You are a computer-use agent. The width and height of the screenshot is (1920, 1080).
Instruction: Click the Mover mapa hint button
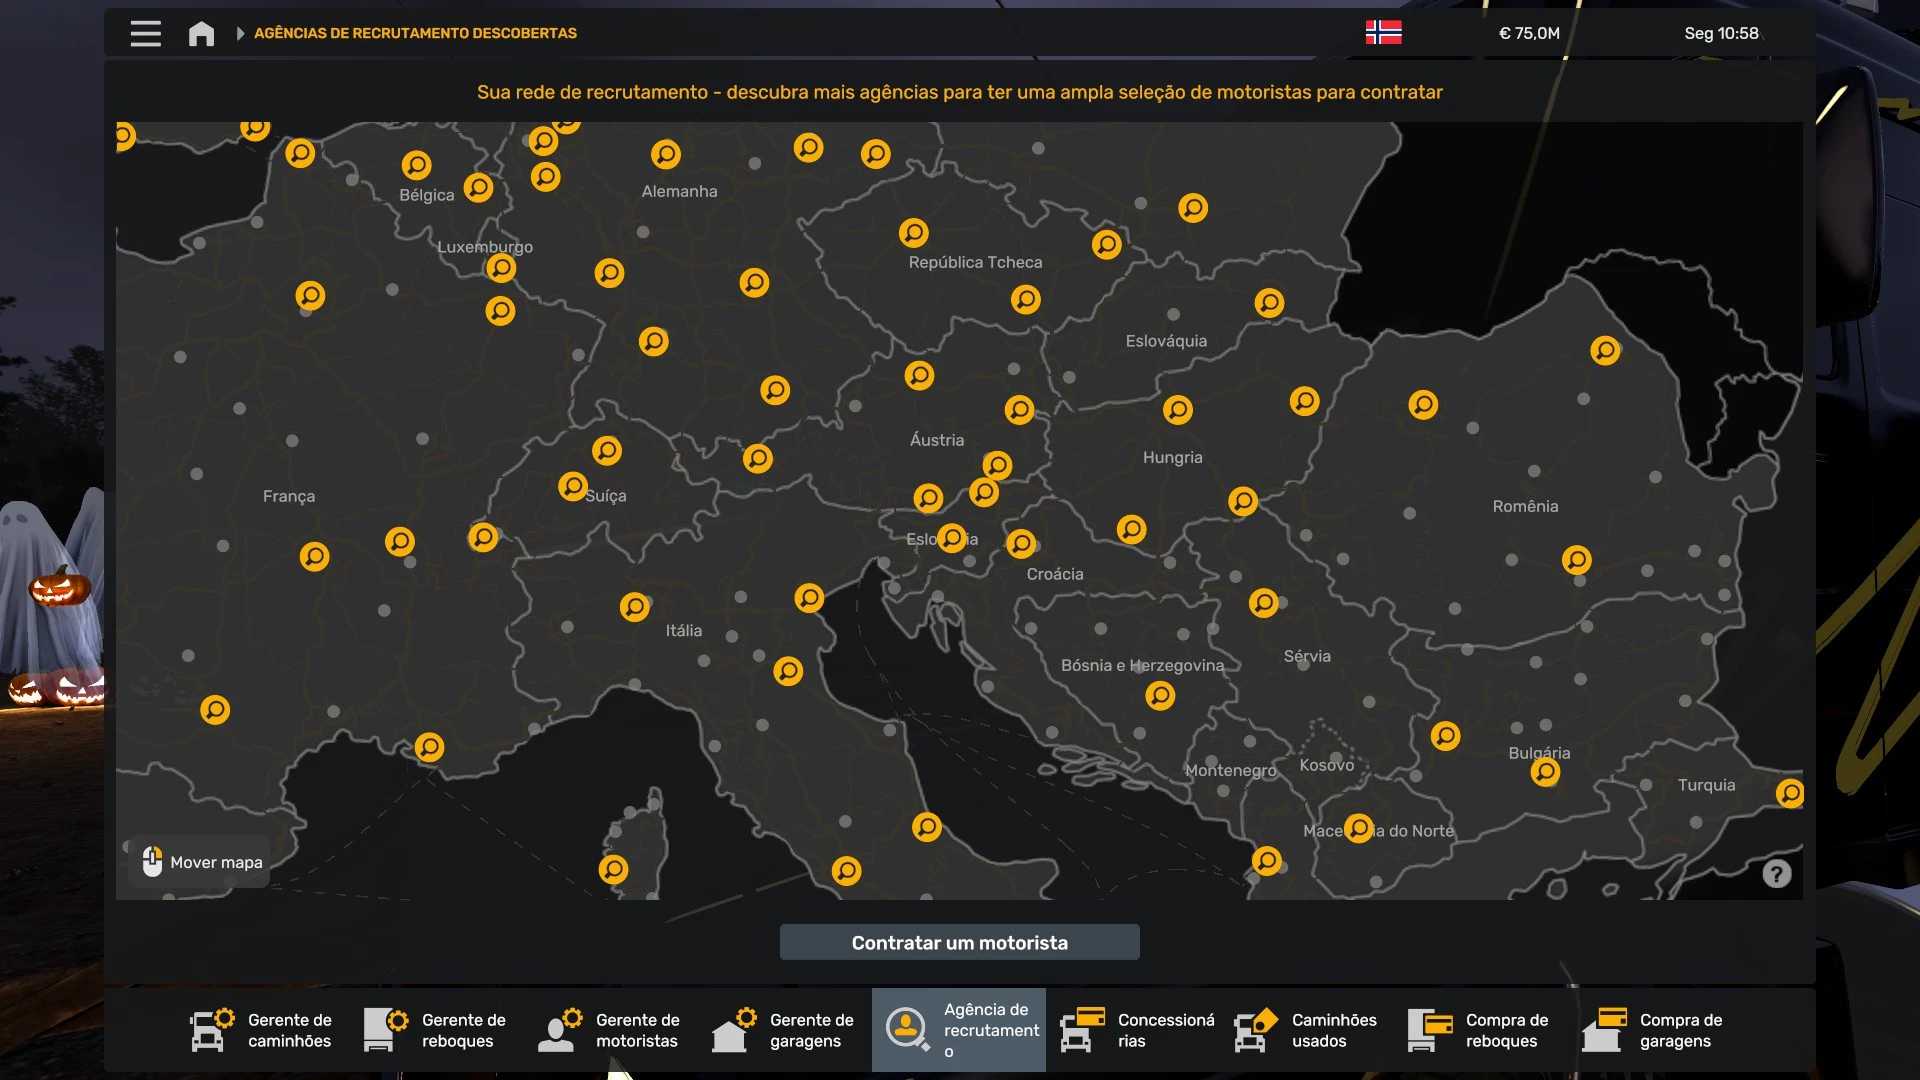pyautogui.click(x=200, y=862)
